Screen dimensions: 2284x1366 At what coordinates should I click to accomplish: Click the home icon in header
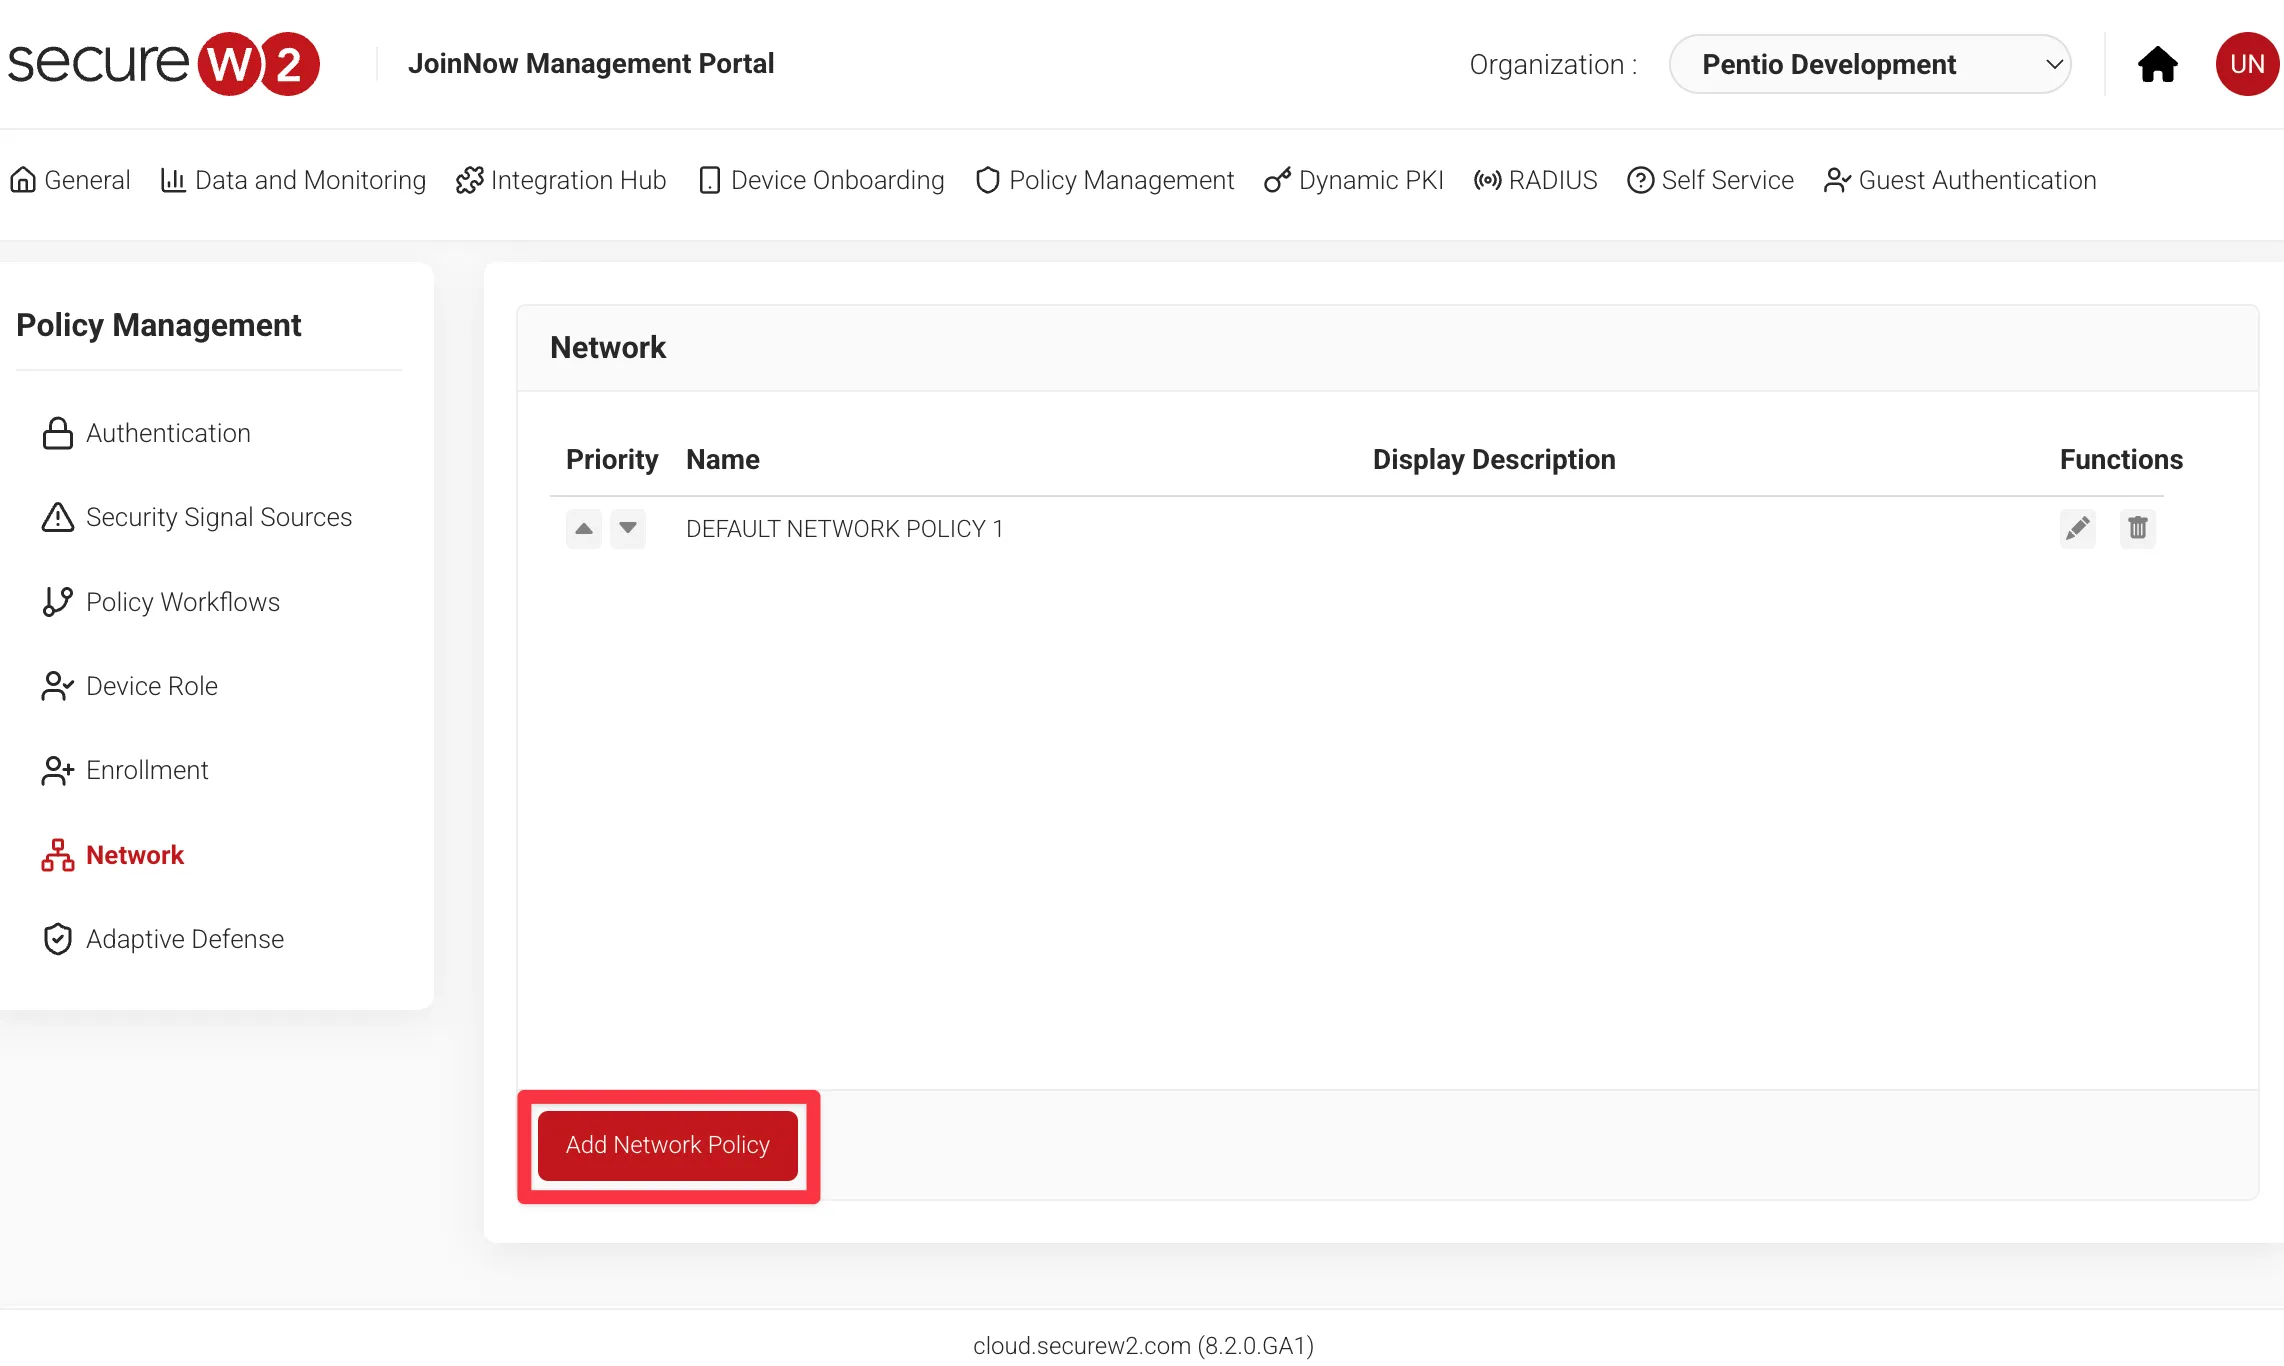[x=2157, y=64]
